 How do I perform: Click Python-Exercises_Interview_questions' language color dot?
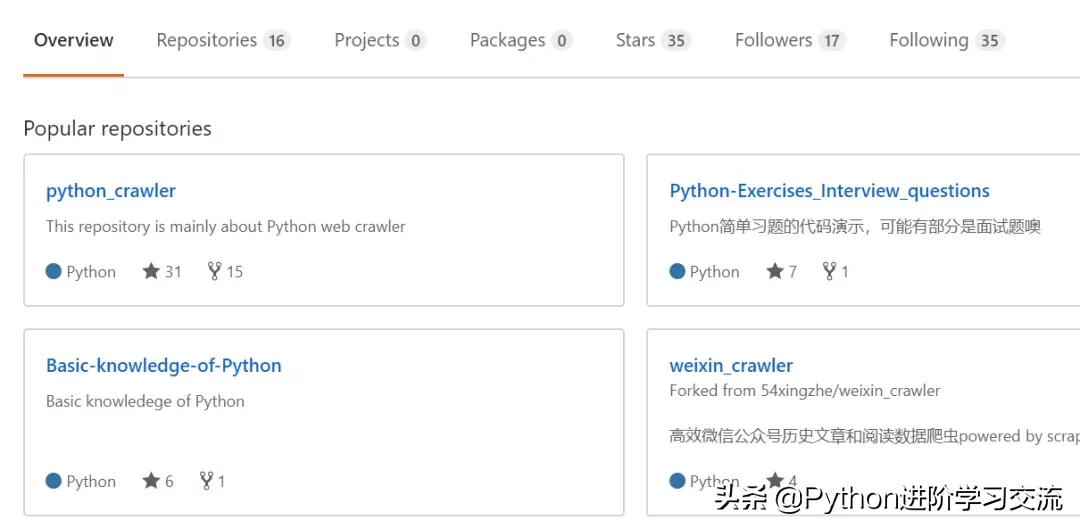(x=677, y=271)
